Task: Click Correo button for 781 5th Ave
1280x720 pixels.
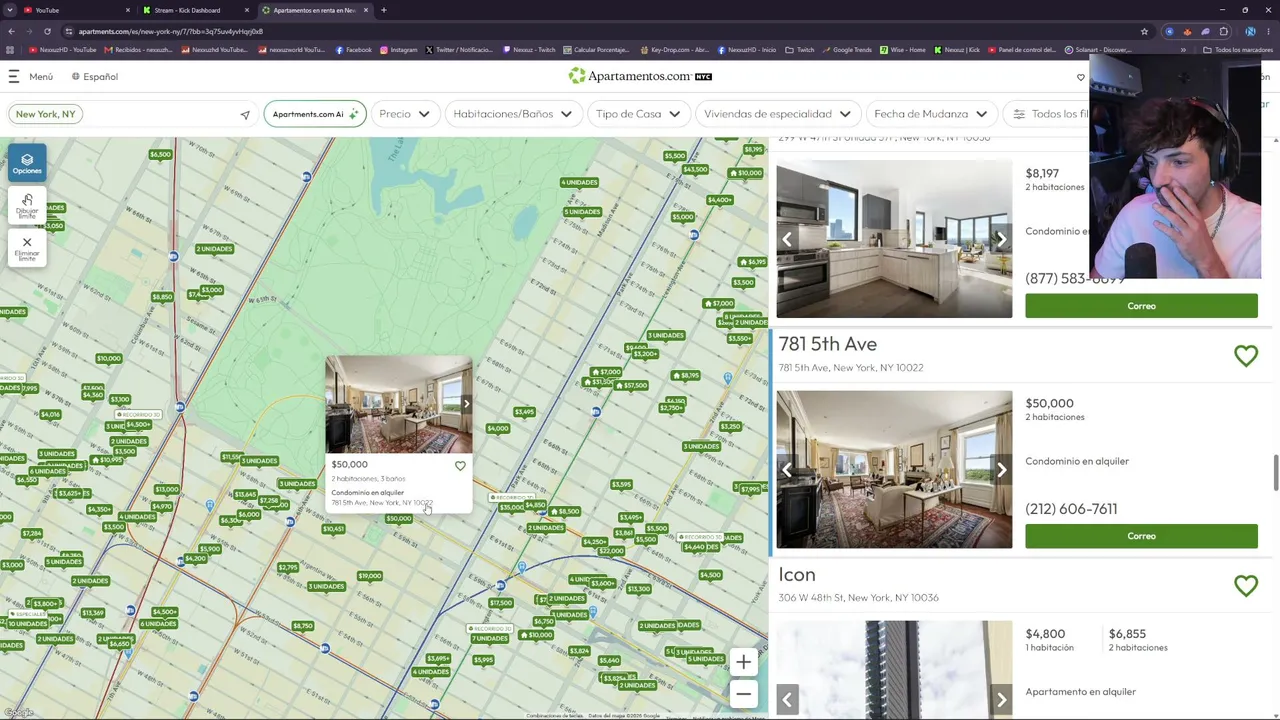Action: 1141,536
